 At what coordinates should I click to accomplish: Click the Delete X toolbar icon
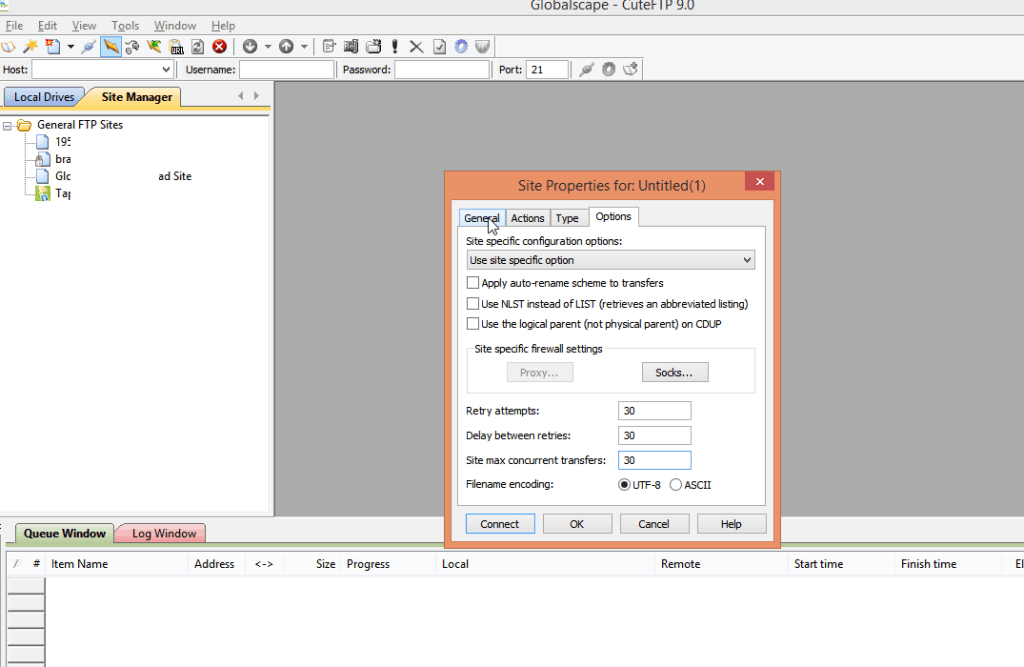[x=417, y=46]
